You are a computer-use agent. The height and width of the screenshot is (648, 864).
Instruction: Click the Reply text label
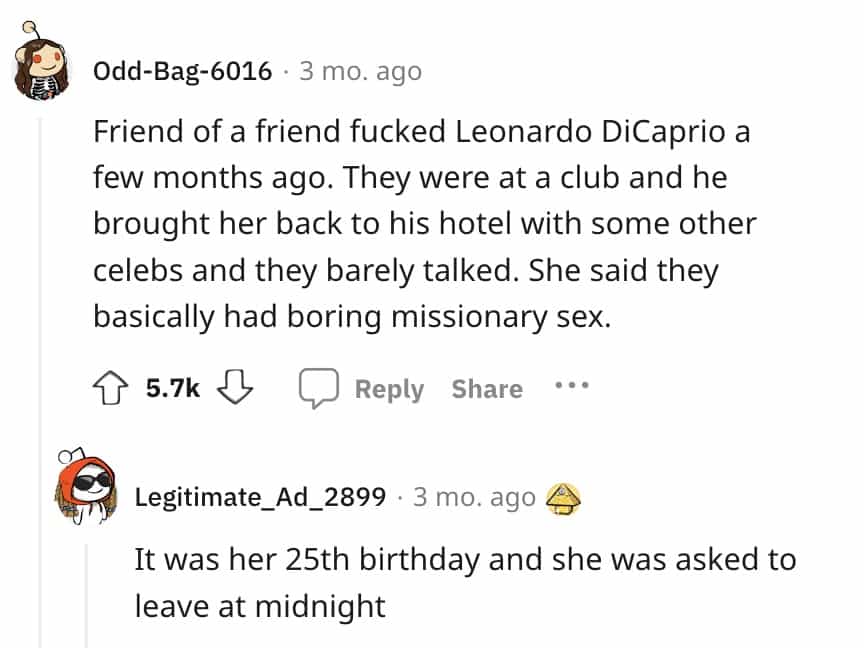[389, 389]
